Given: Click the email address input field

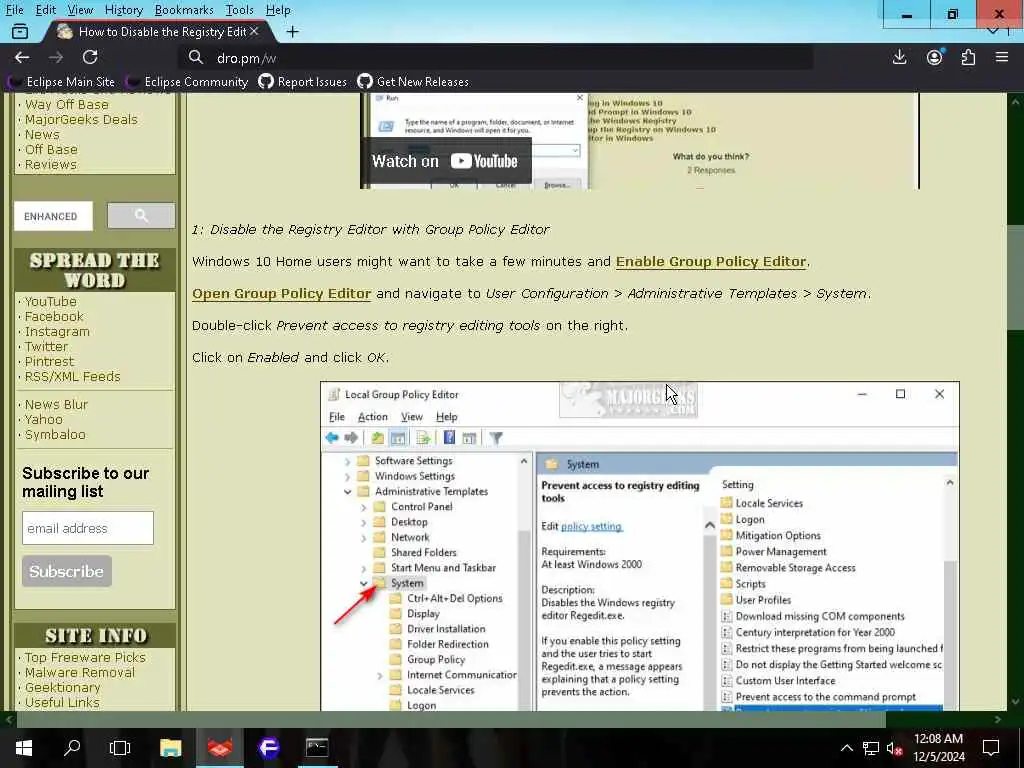Looking at the screenshot, I should (88, 528).
